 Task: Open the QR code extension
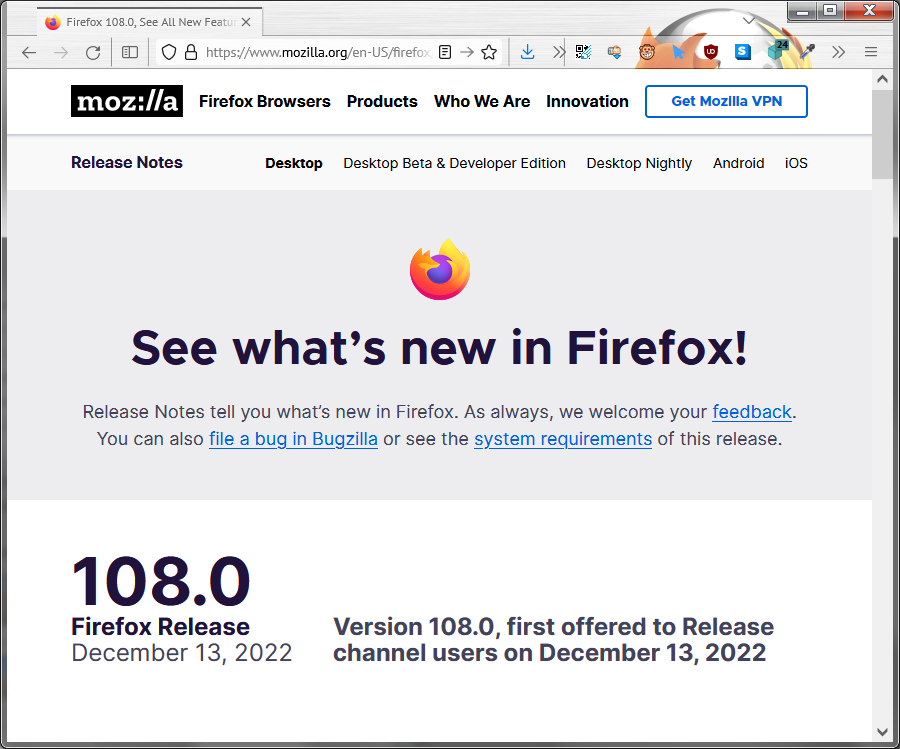point(583,52)
